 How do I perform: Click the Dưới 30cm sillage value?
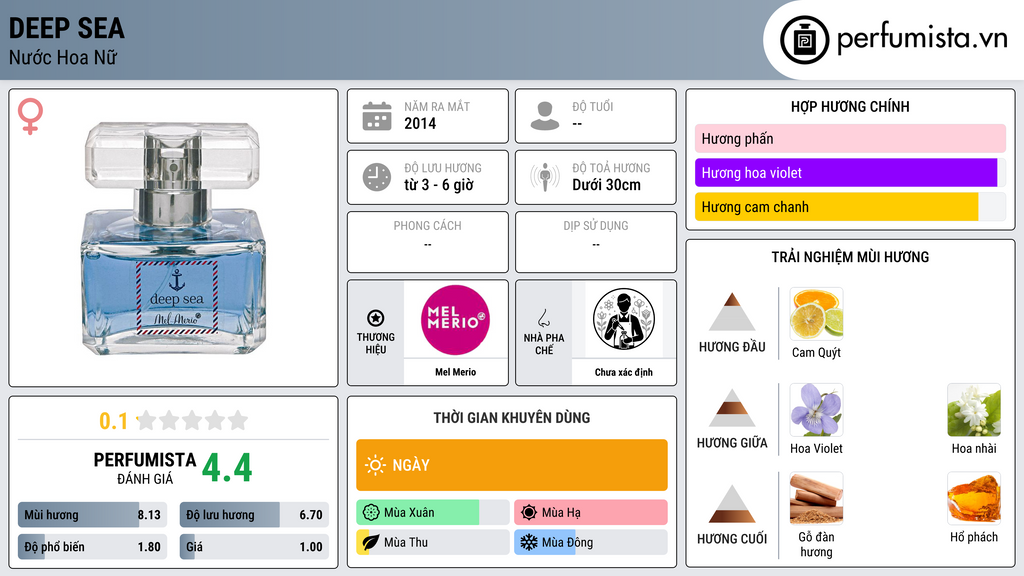[607, 185]
